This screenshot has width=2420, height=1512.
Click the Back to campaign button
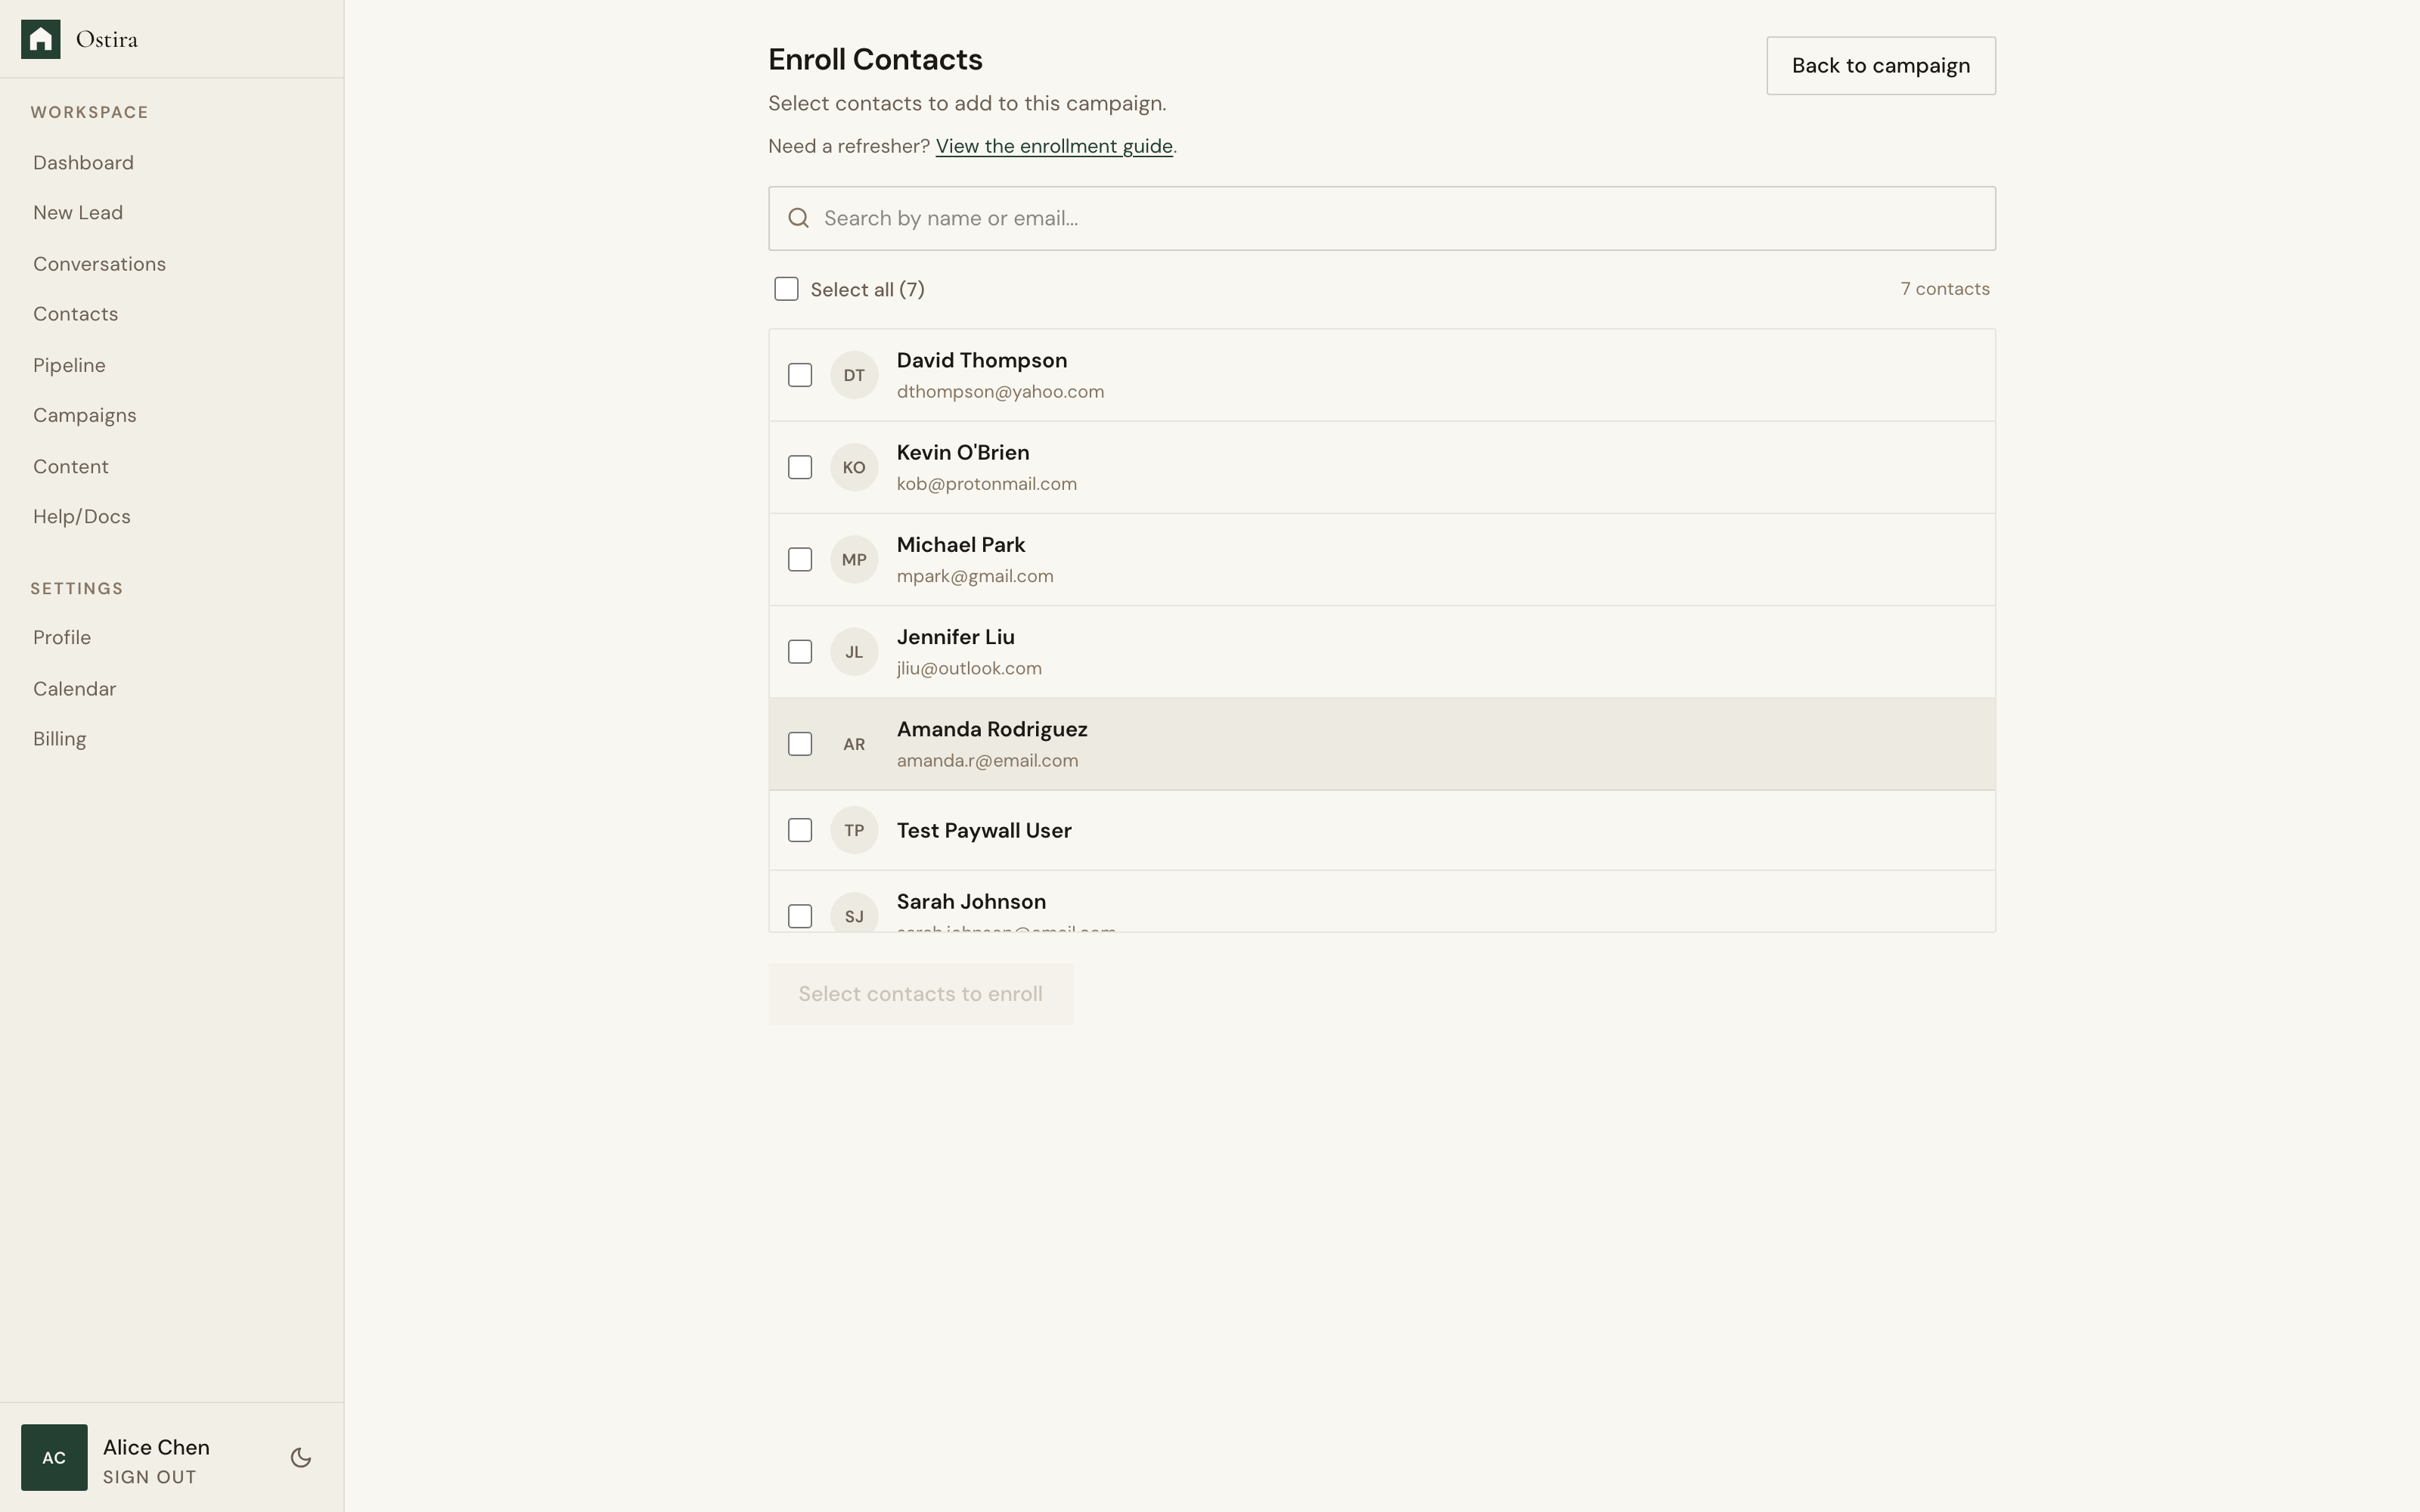coord(1880,65)
